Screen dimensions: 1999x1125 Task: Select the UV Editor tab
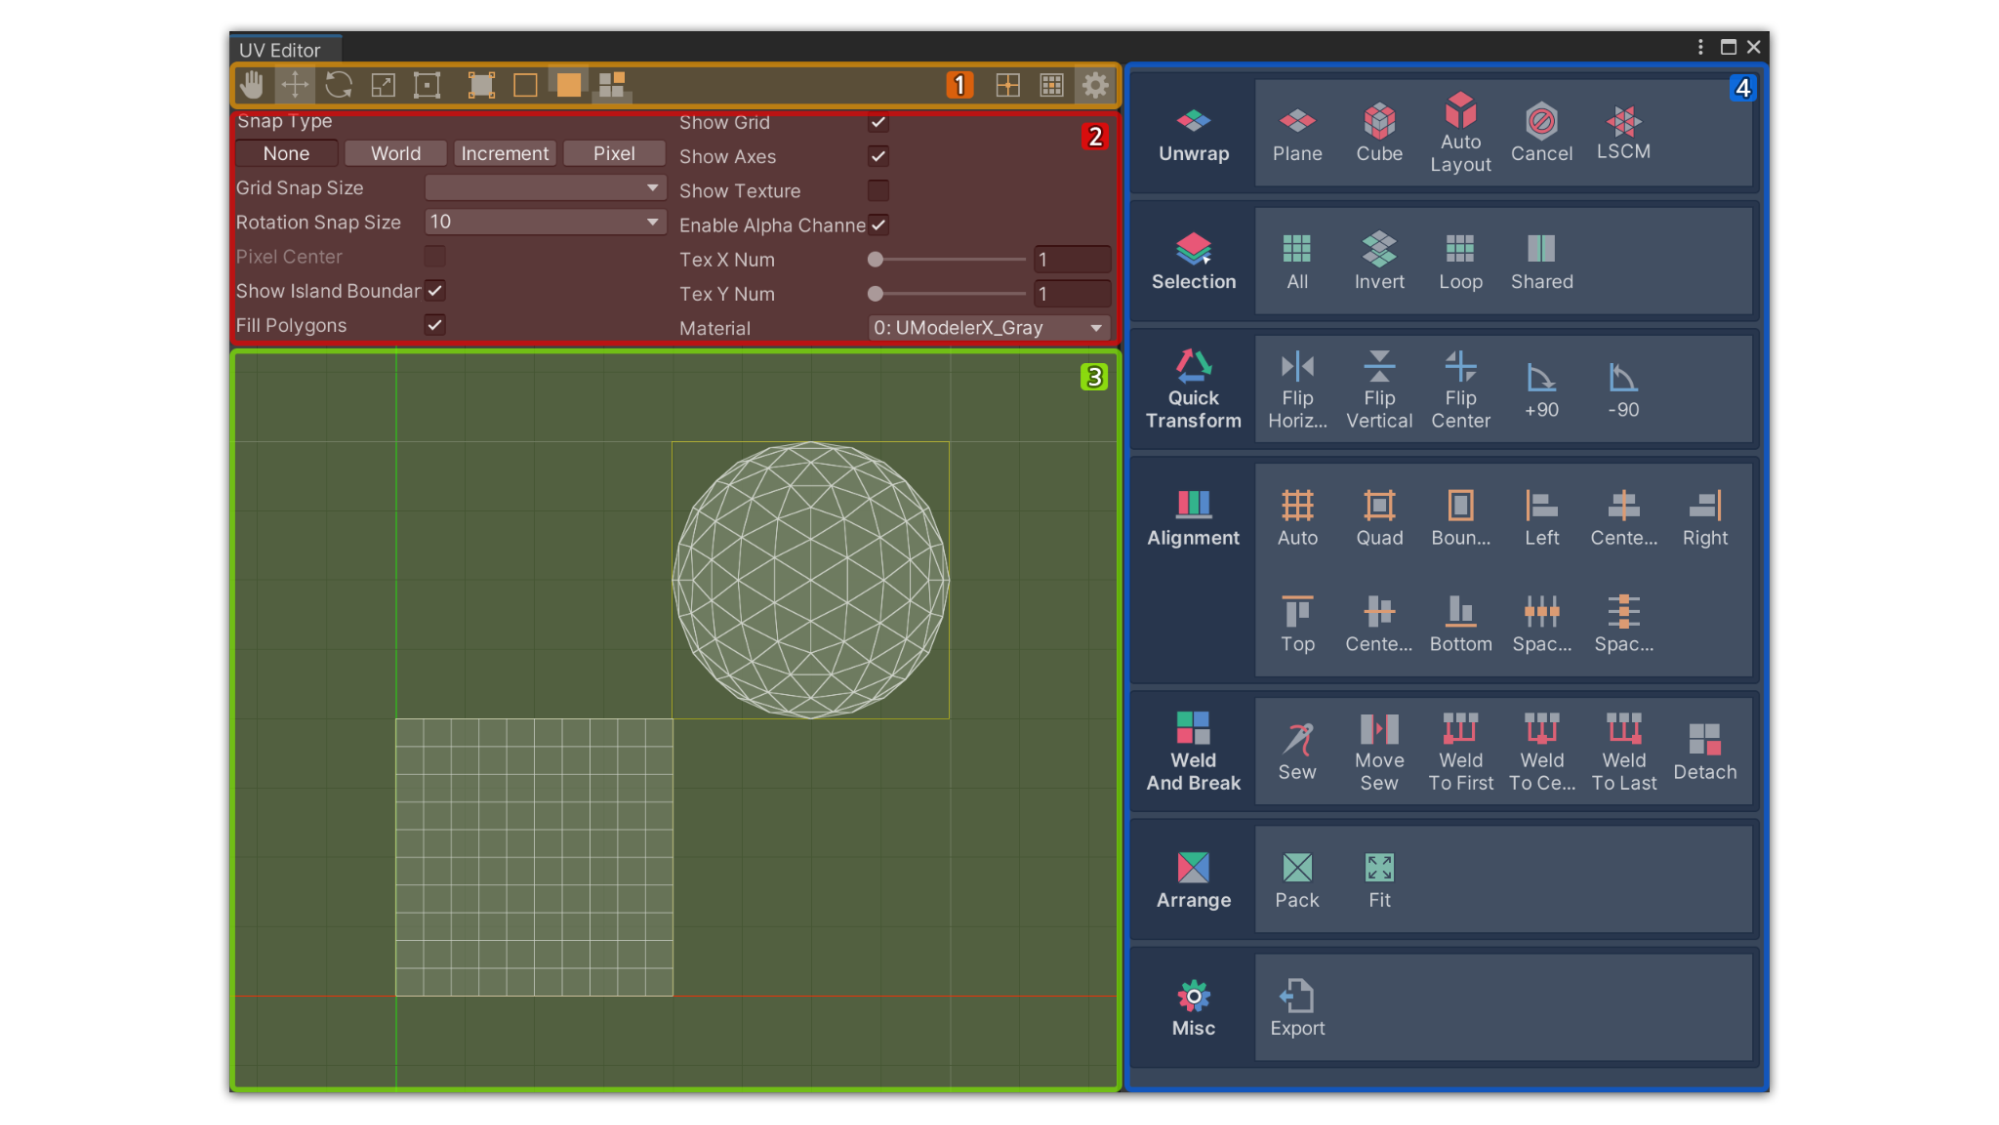tap(280, 50)
